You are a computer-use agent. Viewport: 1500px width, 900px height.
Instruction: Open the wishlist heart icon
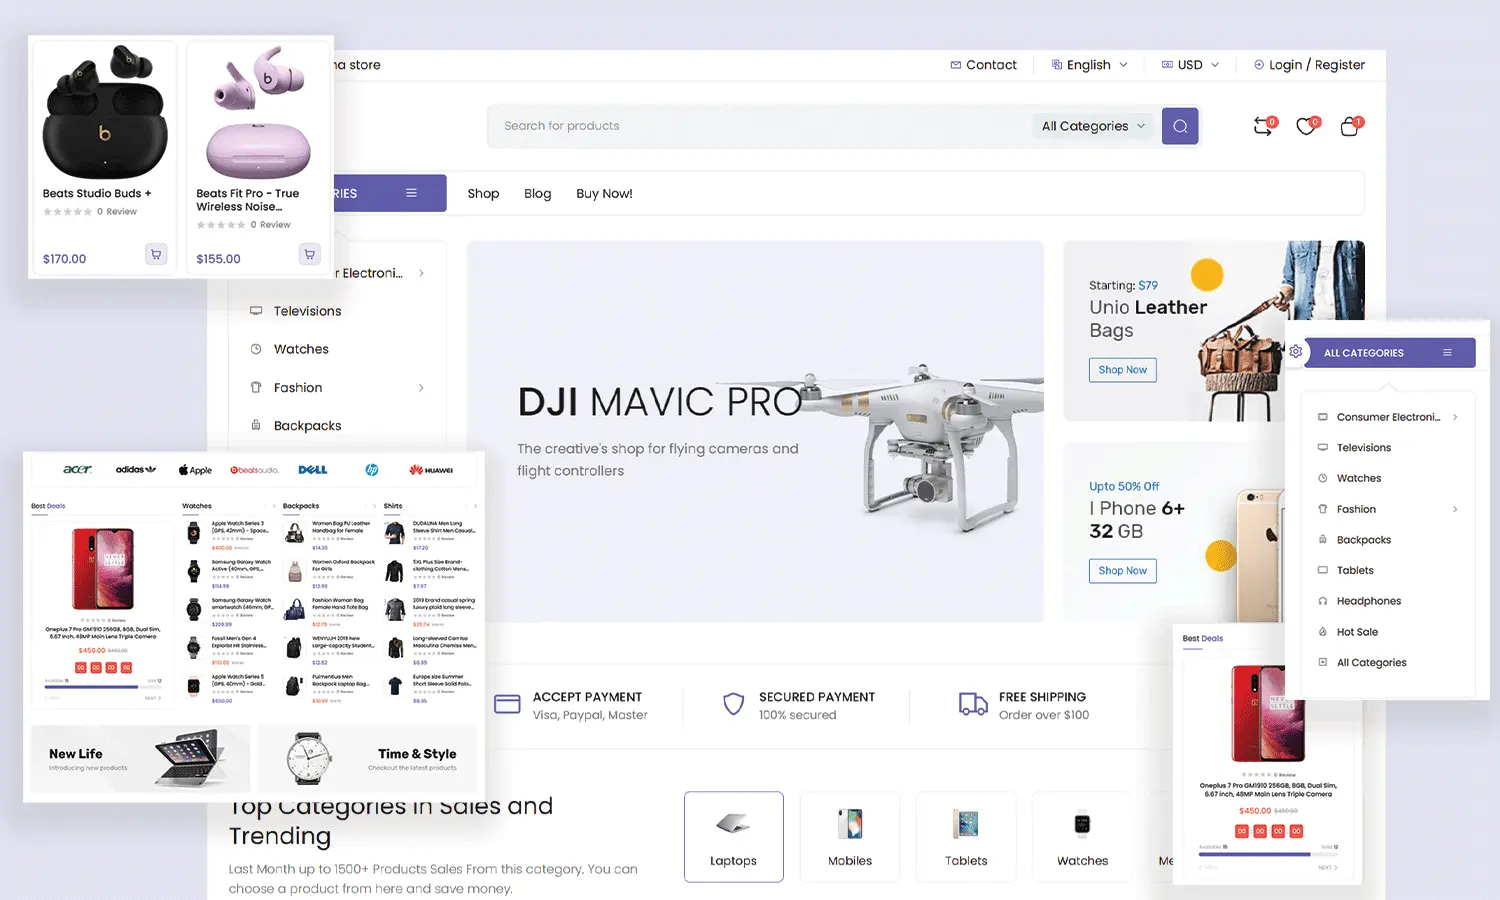point(1306,126)
